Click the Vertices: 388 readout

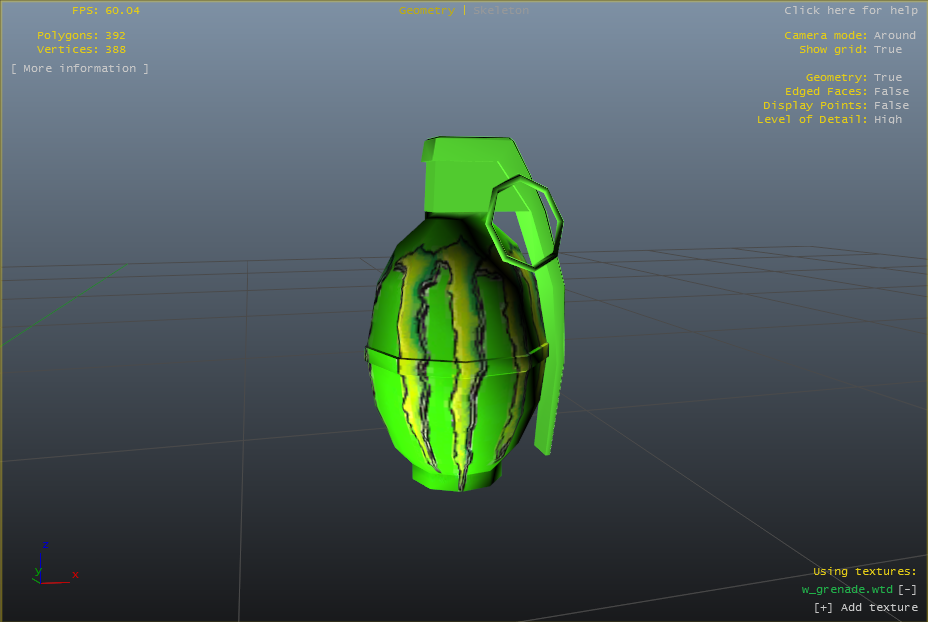point(81,50)
